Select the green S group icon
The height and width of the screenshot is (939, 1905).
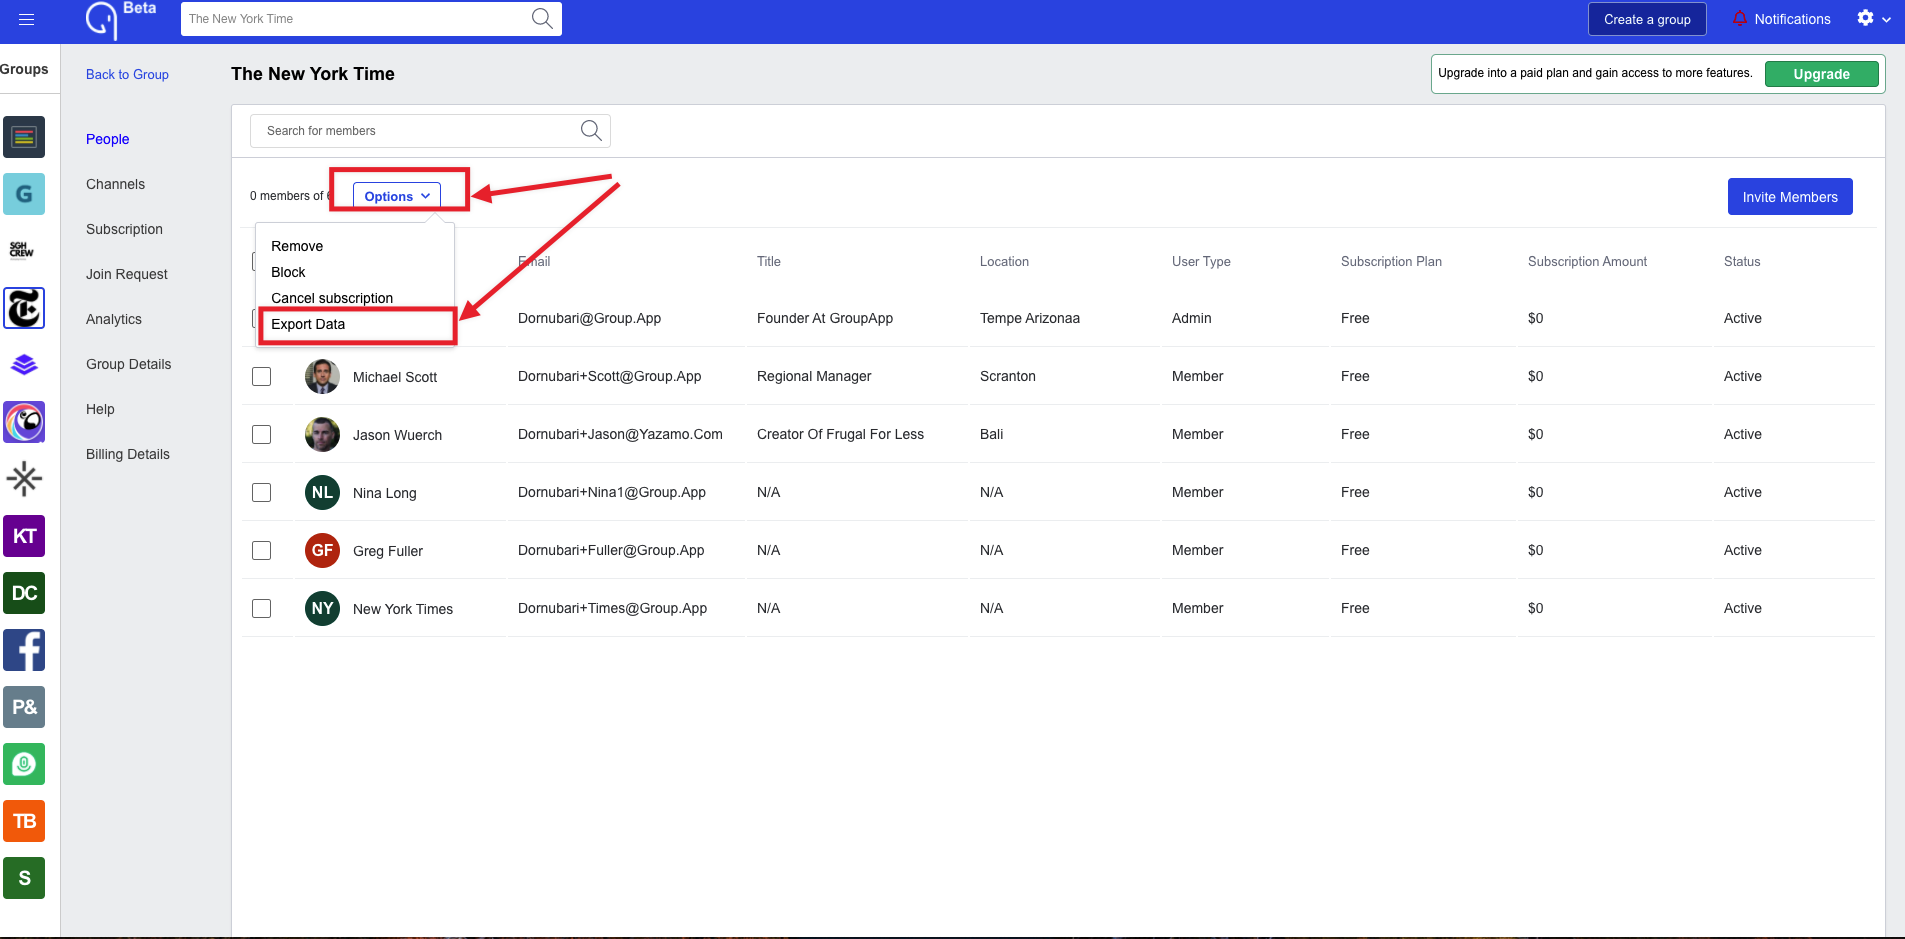[x=24, y=878]
